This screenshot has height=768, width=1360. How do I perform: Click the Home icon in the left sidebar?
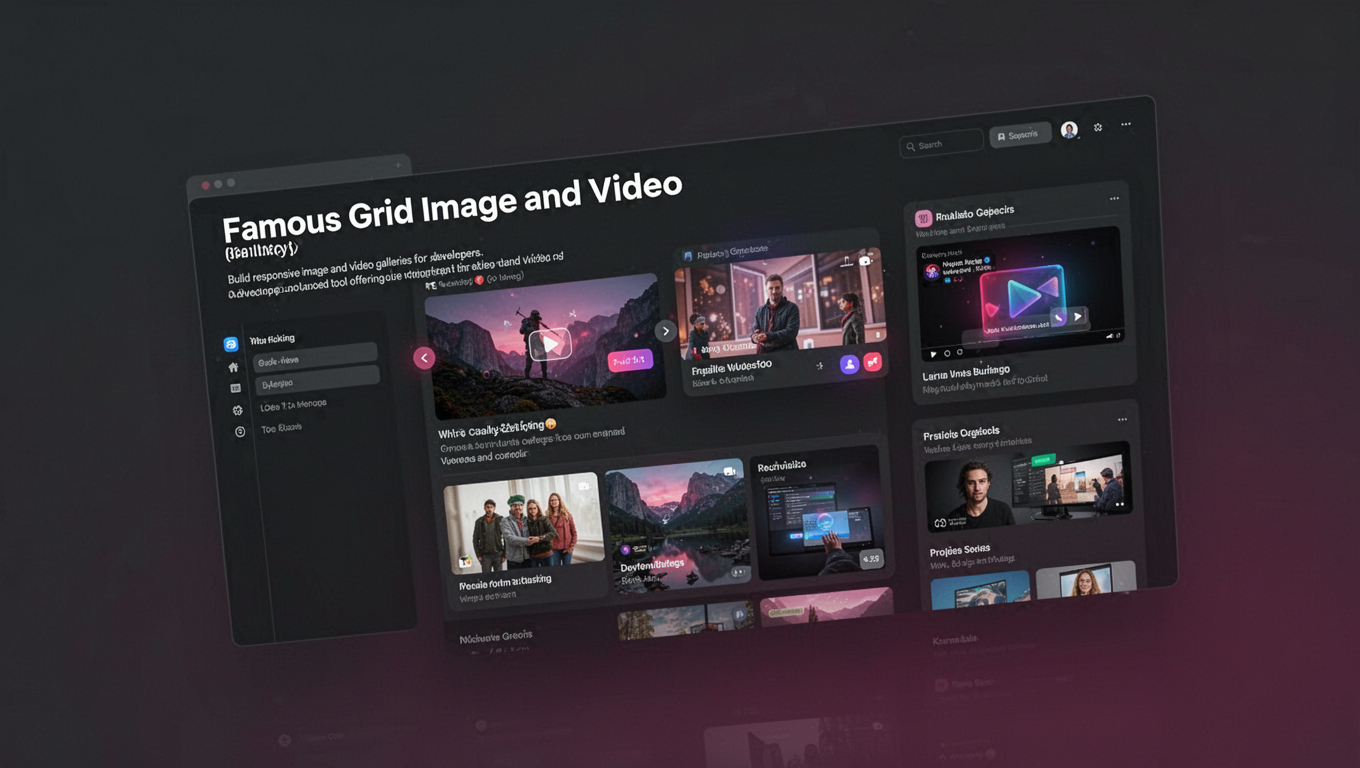(232, 367)
